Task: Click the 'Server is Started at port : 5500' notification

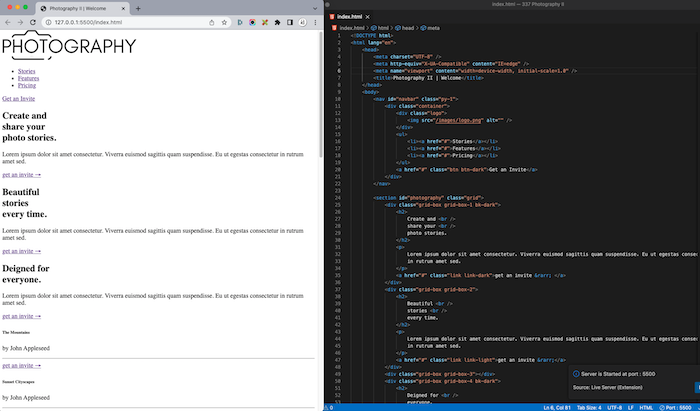Action: (618, 374)
